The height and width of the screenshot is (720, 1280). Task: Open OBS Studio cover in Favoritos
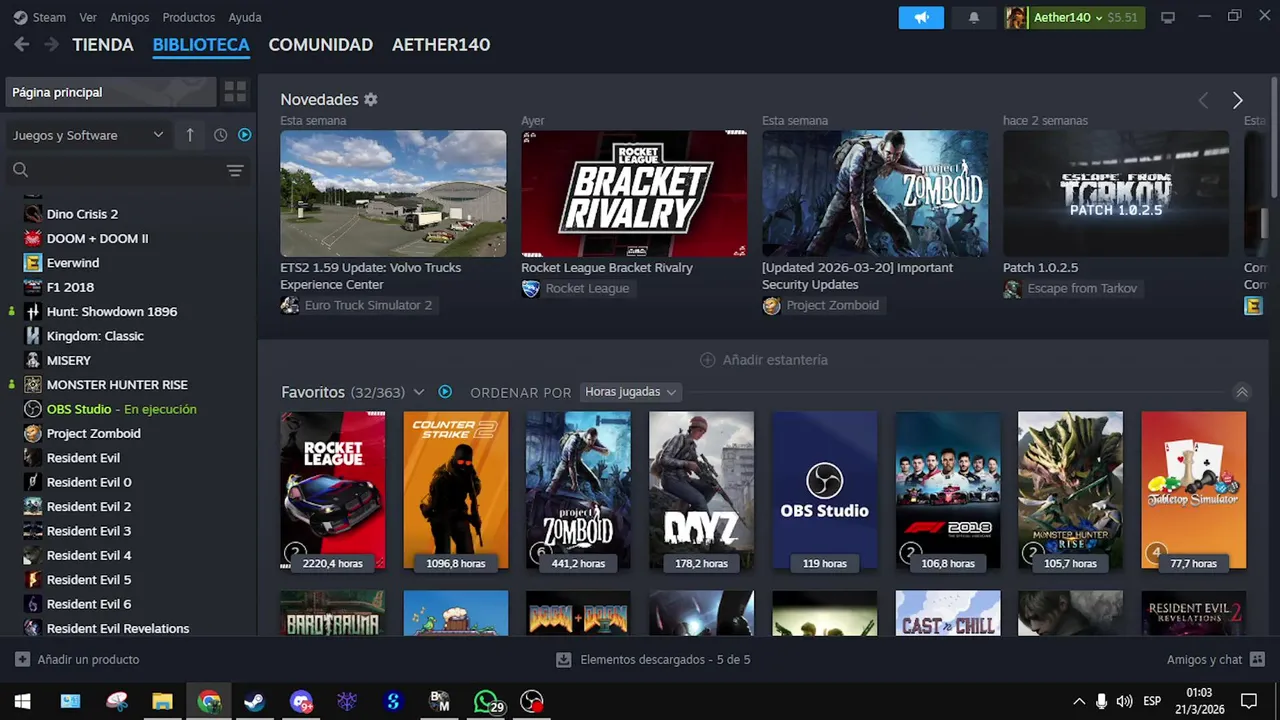(x=824, y=490)
